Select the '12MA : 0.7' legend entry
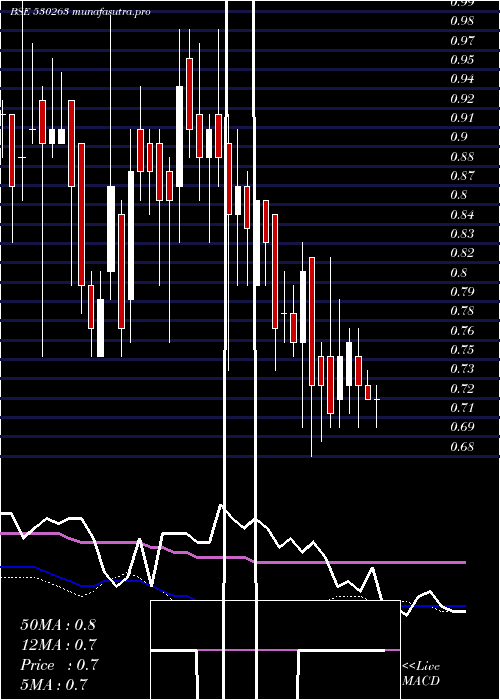The width and height of the screenshot is (500, 700). click(58, 645)
